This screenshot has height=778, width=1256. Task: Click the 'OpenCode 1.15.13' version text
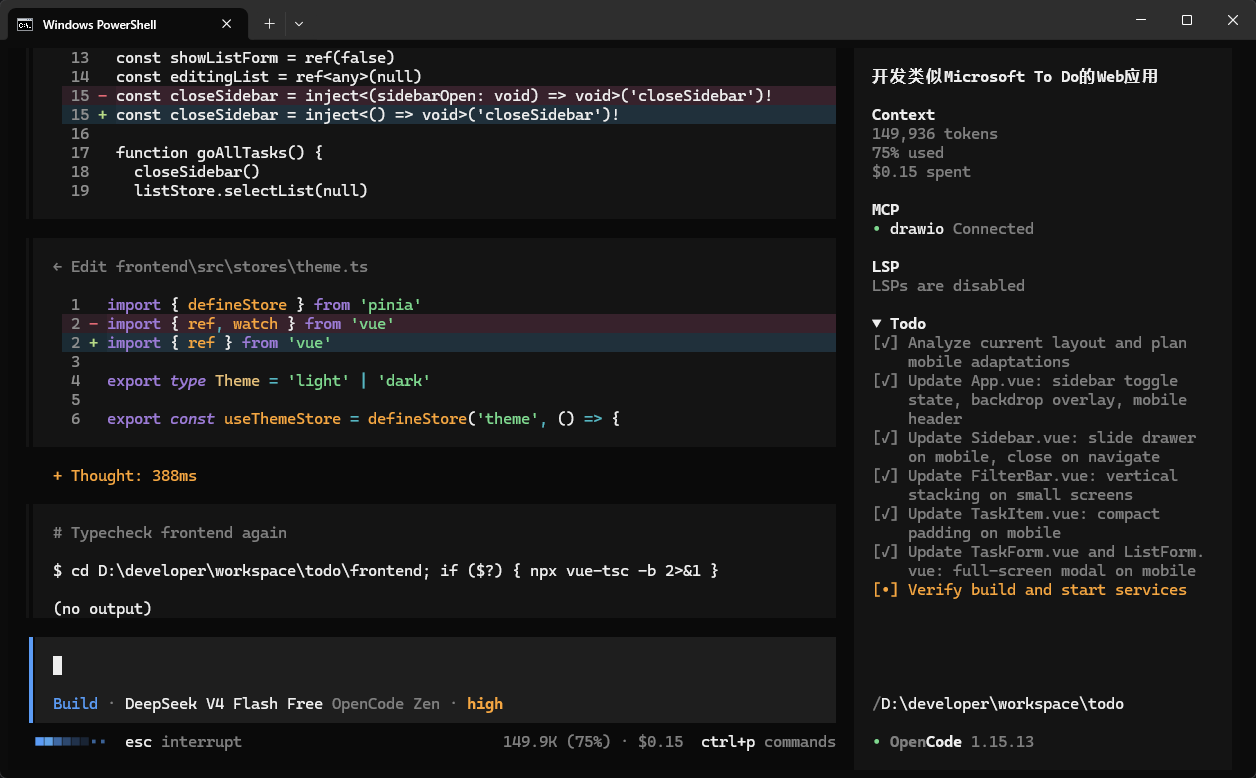pyautogui.click(x=962, y=742)
